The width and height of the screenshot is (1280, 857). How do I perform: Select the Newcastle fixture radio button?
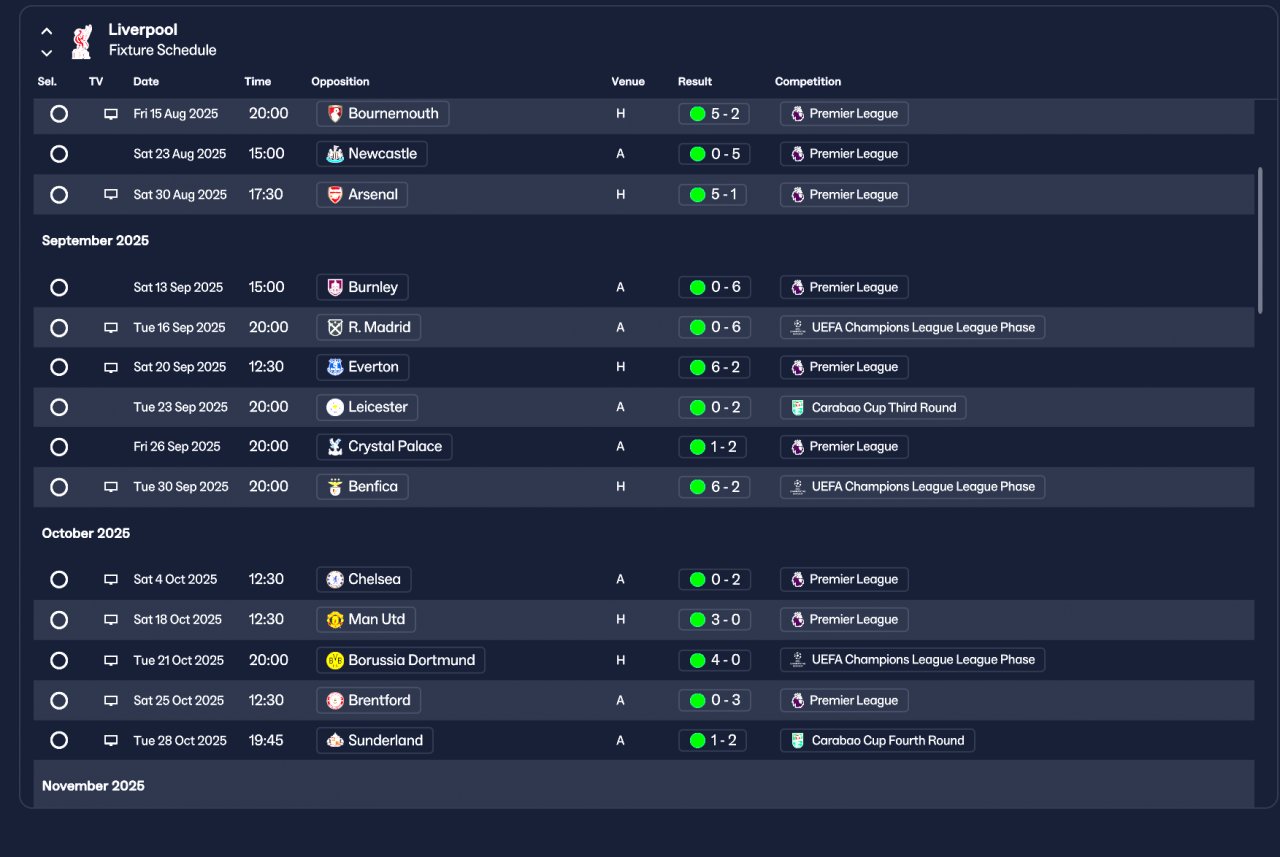(x=59, y=154)
